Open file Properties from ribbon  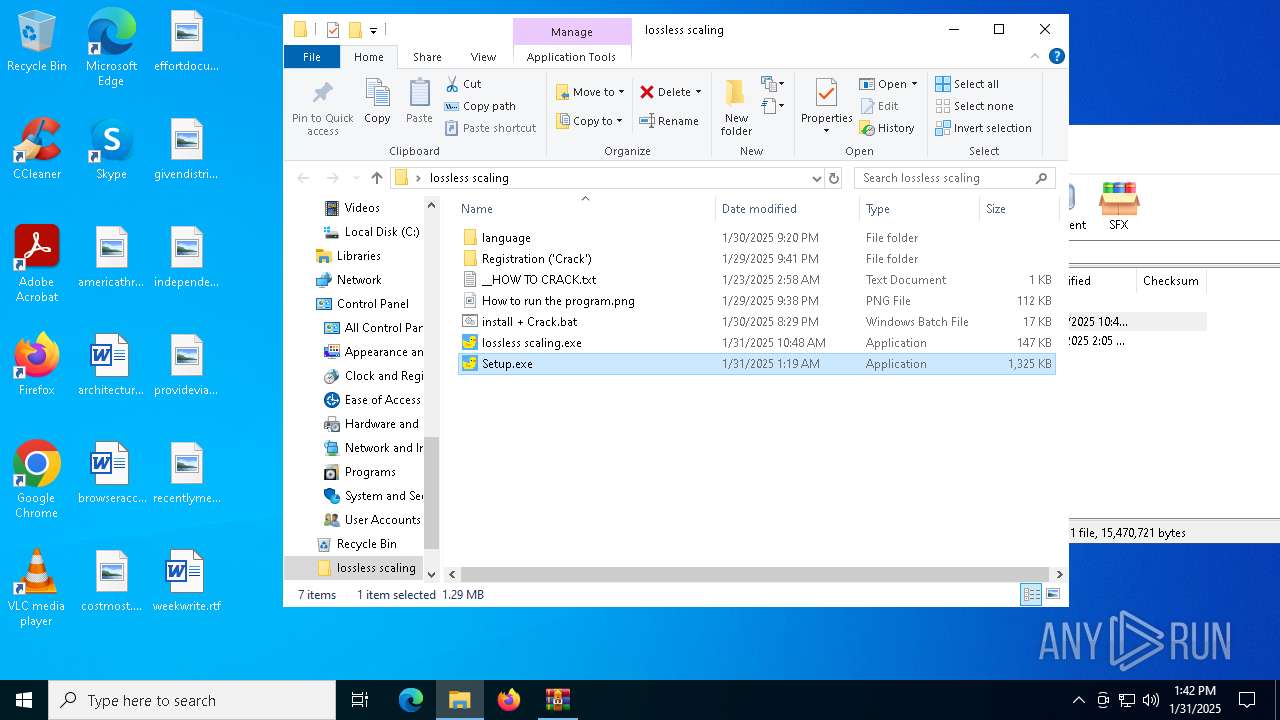click(x=826, y=107)
